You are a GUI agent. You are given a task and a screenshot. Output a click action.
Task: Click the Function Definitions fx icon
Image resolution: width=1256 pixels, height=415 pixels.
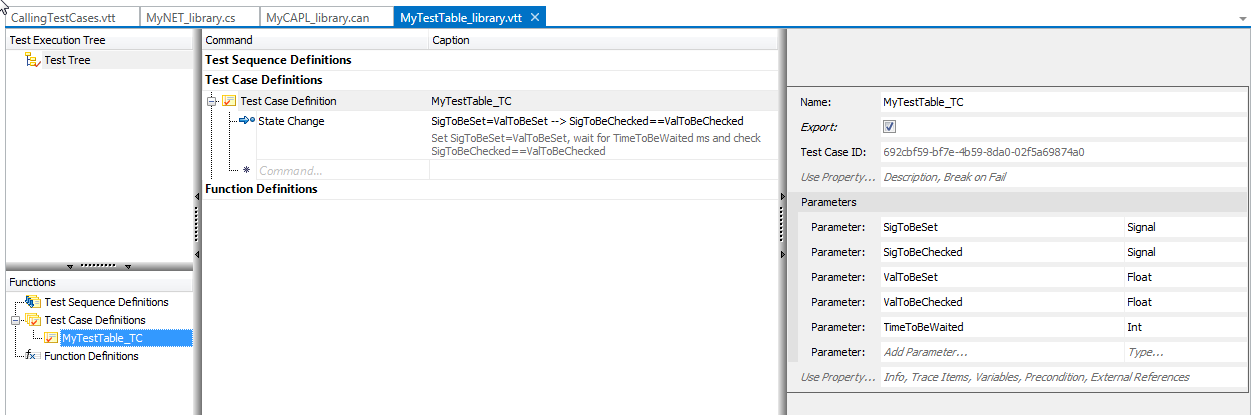(x=32, y=356)
